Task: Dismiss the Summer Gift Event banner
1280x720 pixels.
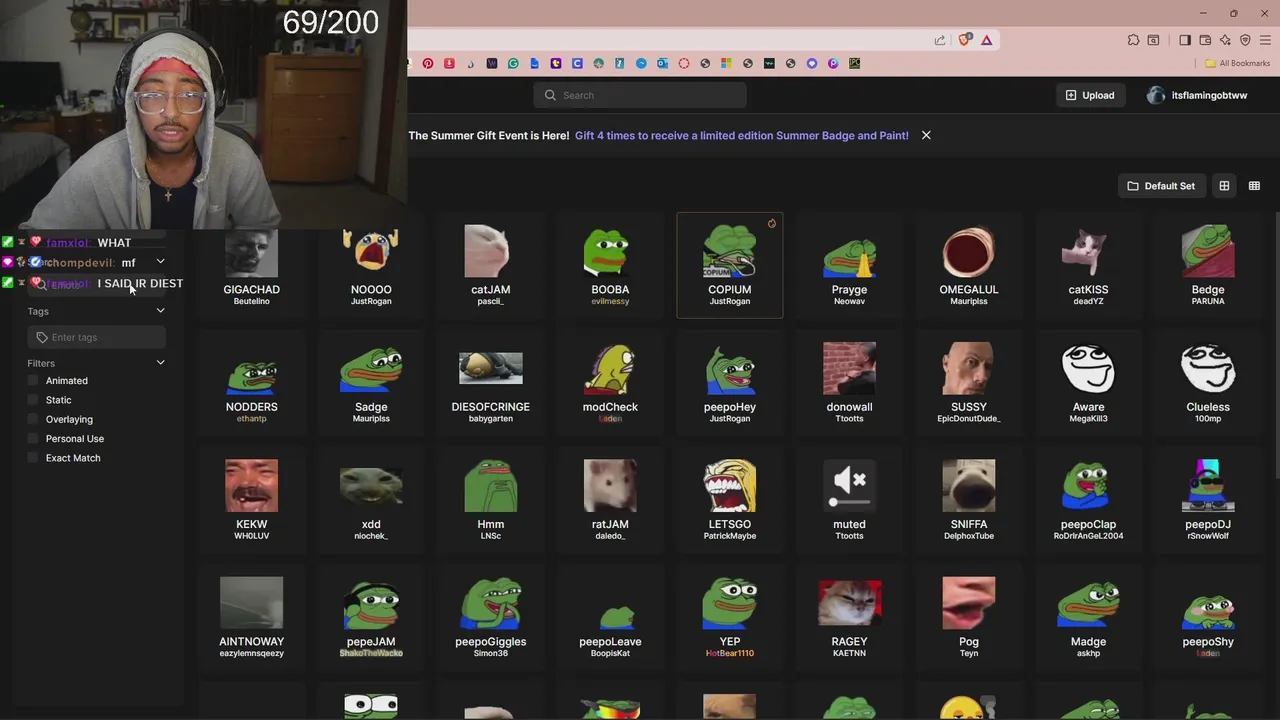Action: [926, 135]
